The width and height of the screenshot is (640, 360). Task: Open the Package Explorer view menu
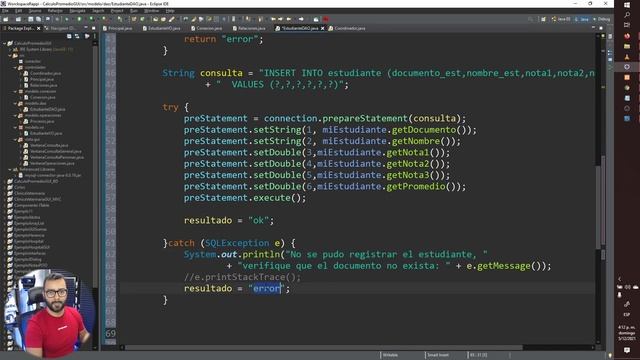click(x=95, y=36)
